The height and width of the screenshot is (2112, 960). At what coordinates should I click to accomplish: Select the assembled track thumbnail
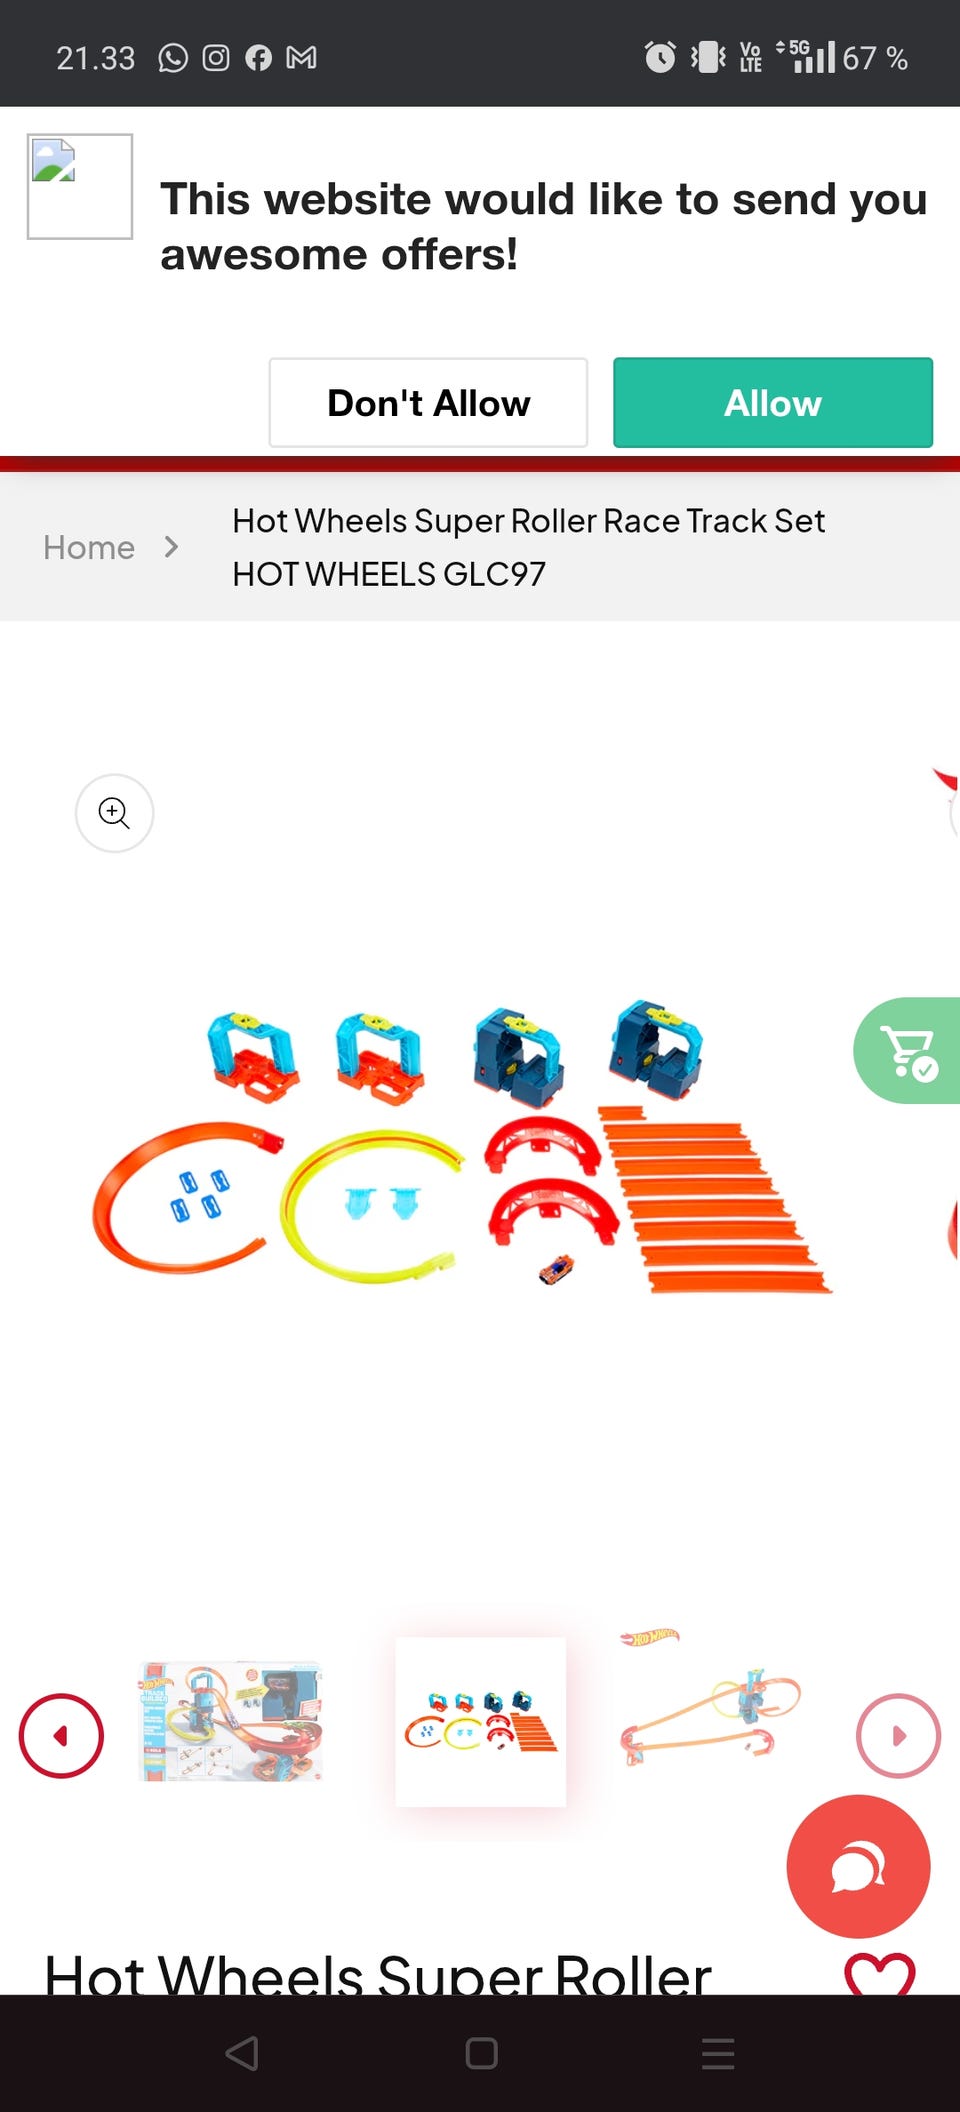pyautogui.click(x=711, y=1700)
